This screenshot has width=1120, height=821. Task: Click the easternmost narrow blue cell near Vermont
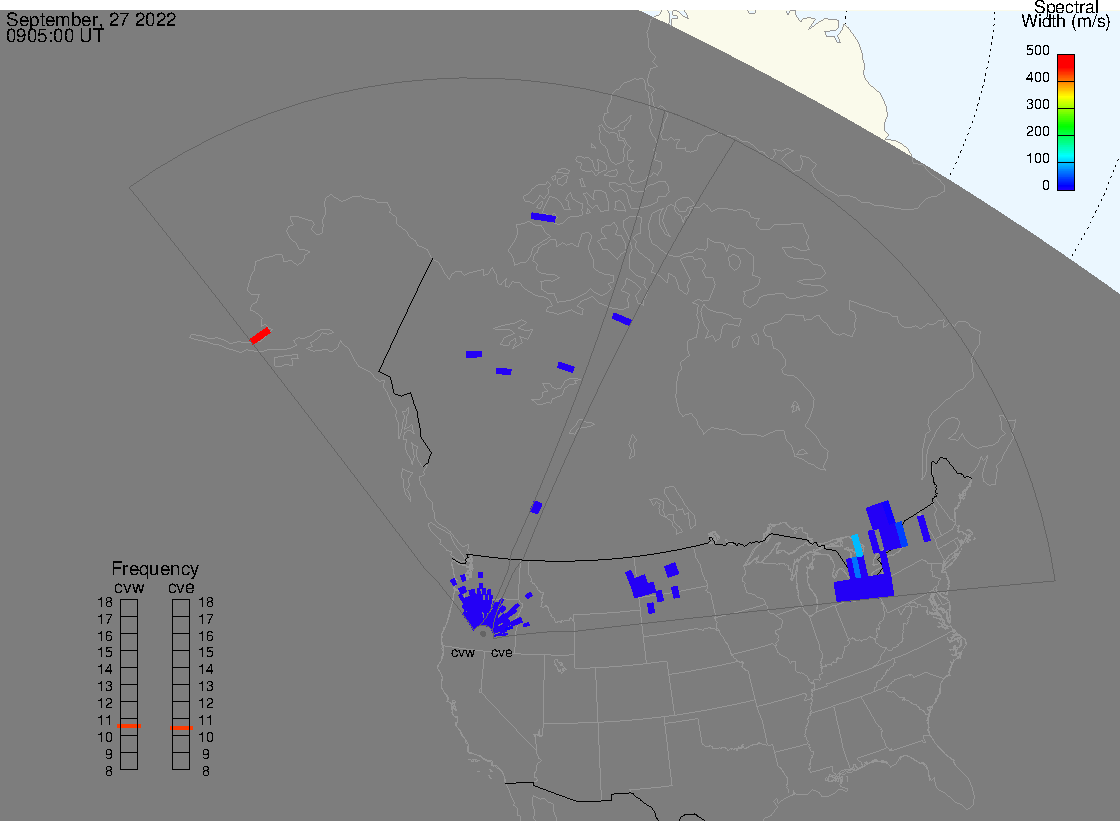(924, 528)
